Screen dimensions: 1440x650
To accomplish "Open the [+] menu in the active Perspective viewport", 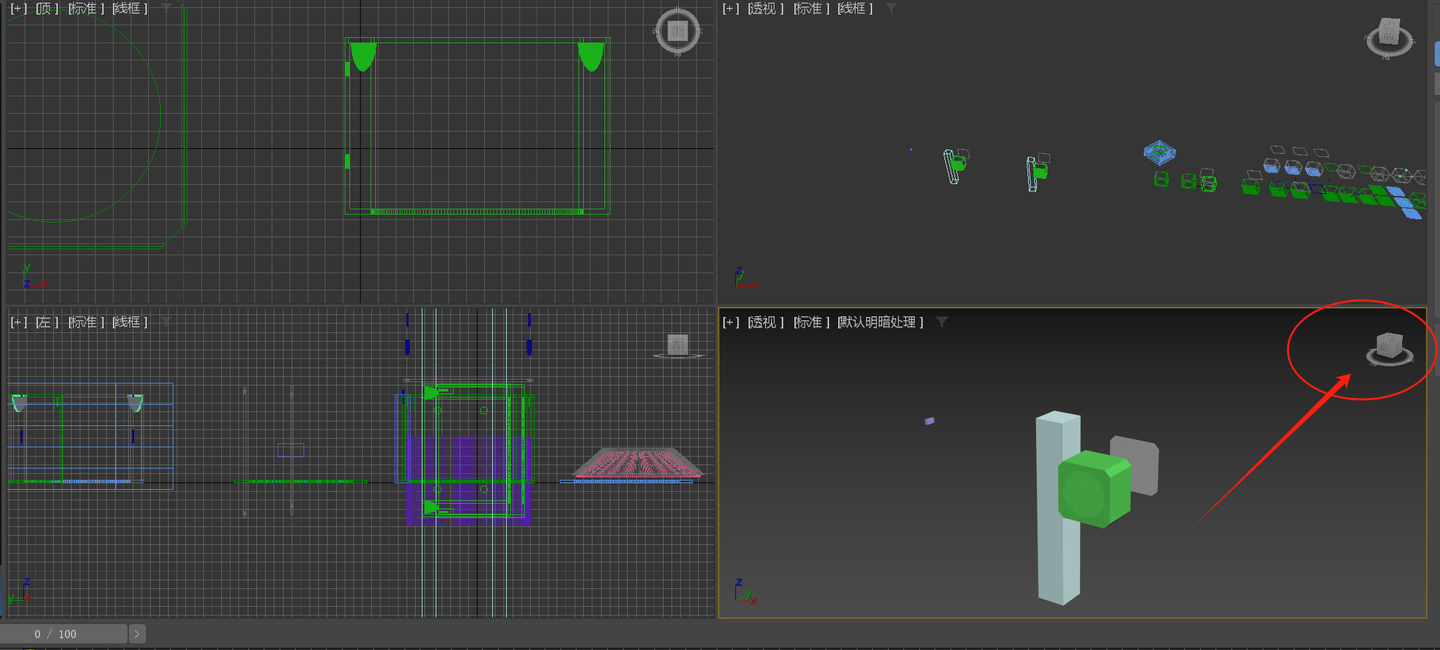I will [x=731, y=322].
